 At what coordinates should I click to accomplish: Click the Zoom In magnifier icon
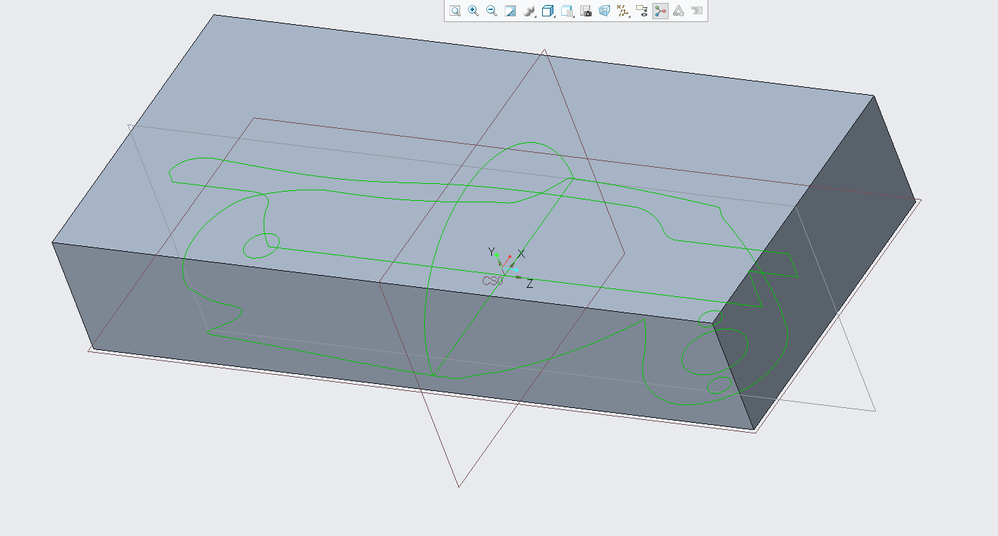(473, 11)
